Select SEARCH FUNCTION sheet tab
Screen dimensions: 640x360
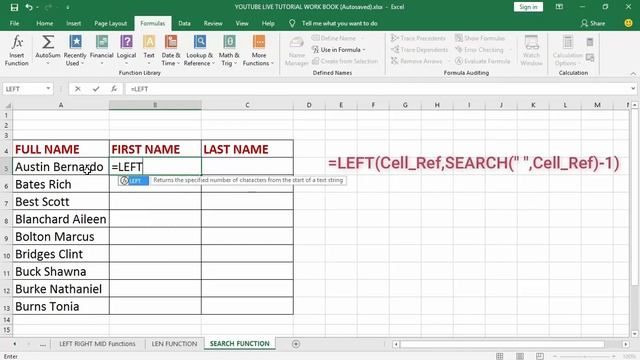[x=240, y=344]
